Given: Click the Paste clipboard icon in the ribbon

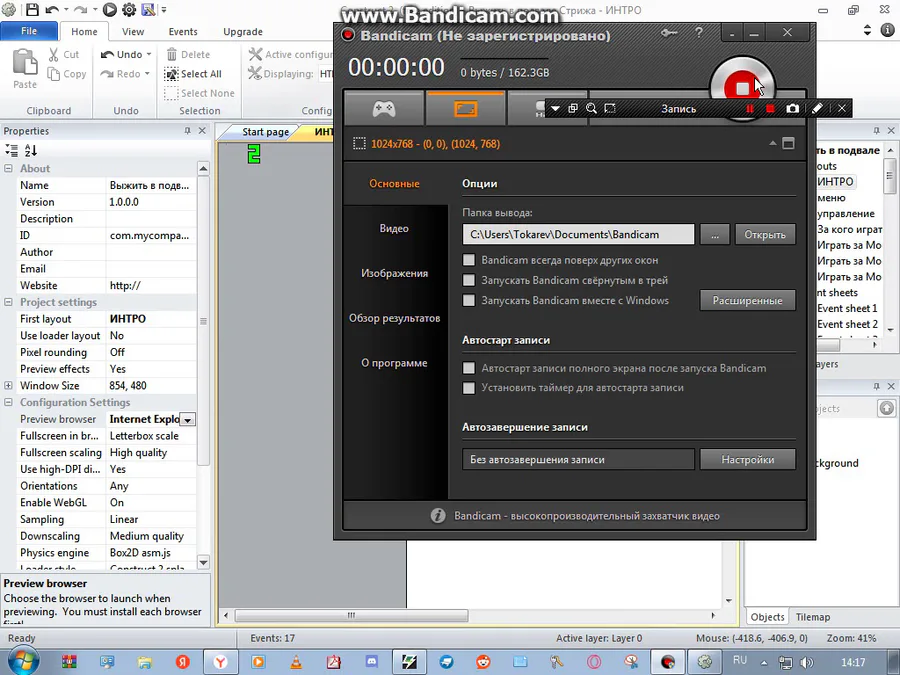Looking at the screenshot, I should 25,62.
